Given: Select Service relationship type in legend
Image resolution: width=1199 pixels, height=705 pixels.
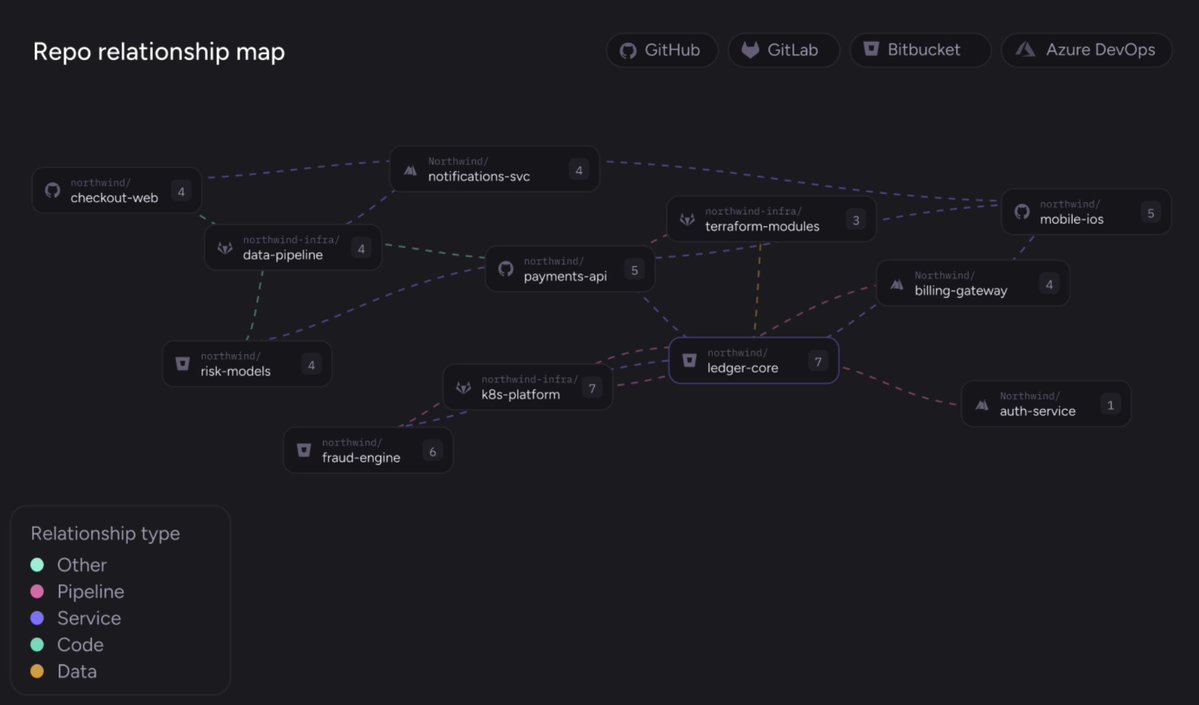Looking at the screenshot, I should tap(76, 618).
